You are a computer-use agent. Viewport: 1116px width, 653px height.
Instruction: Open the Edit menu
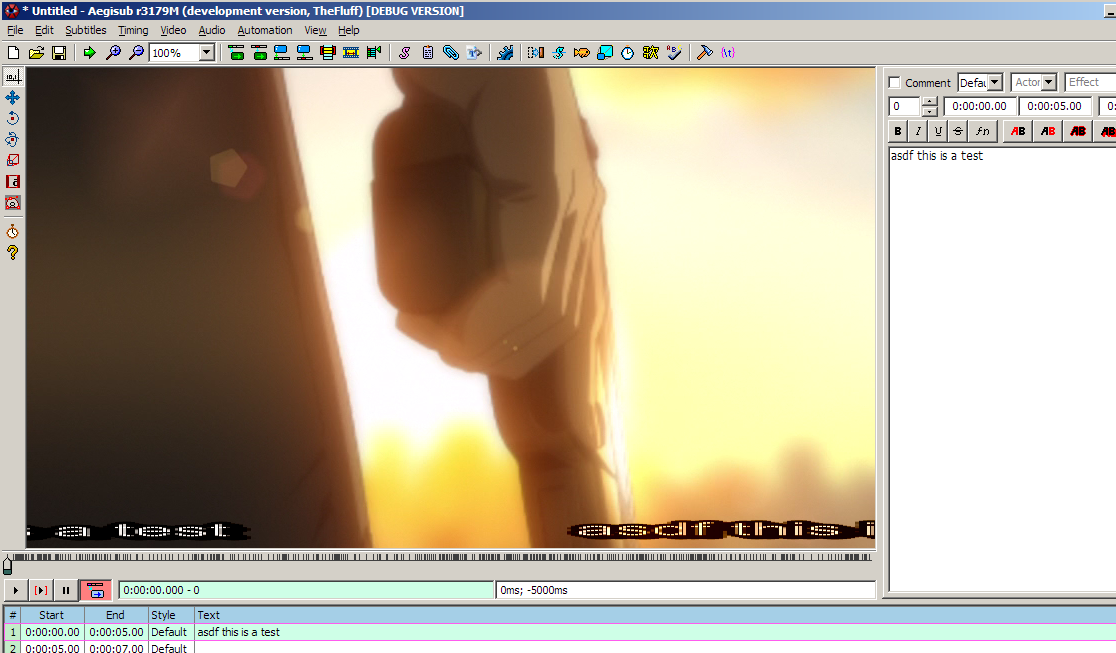coord(44,30)
